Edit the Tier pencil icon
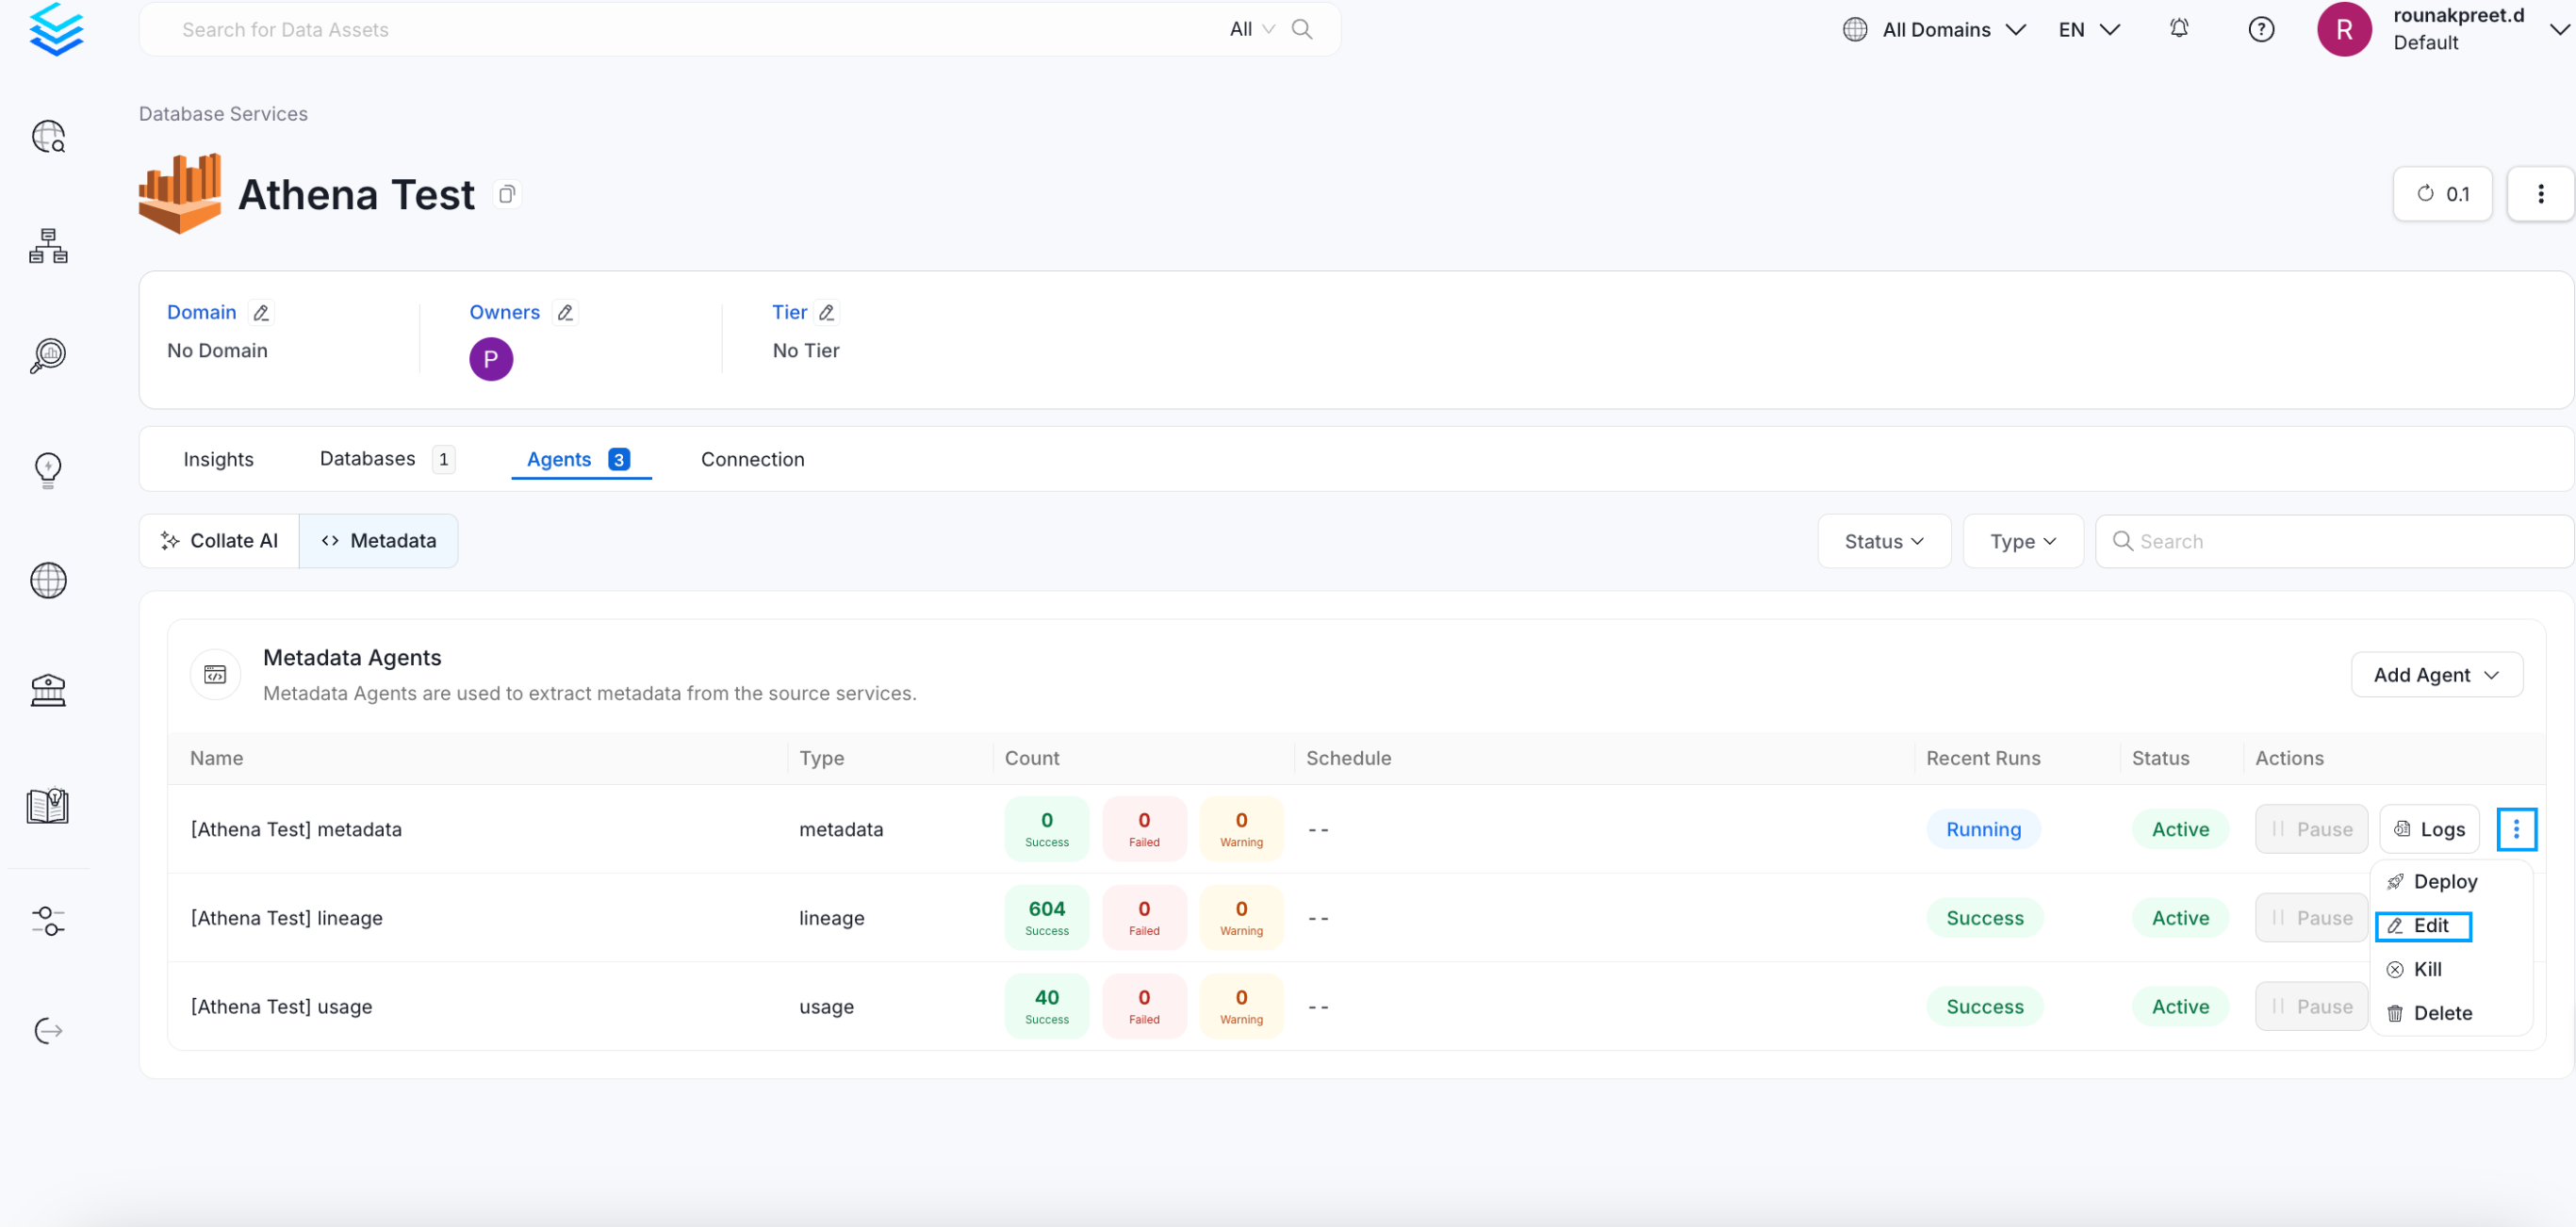 tap(826, 313)
